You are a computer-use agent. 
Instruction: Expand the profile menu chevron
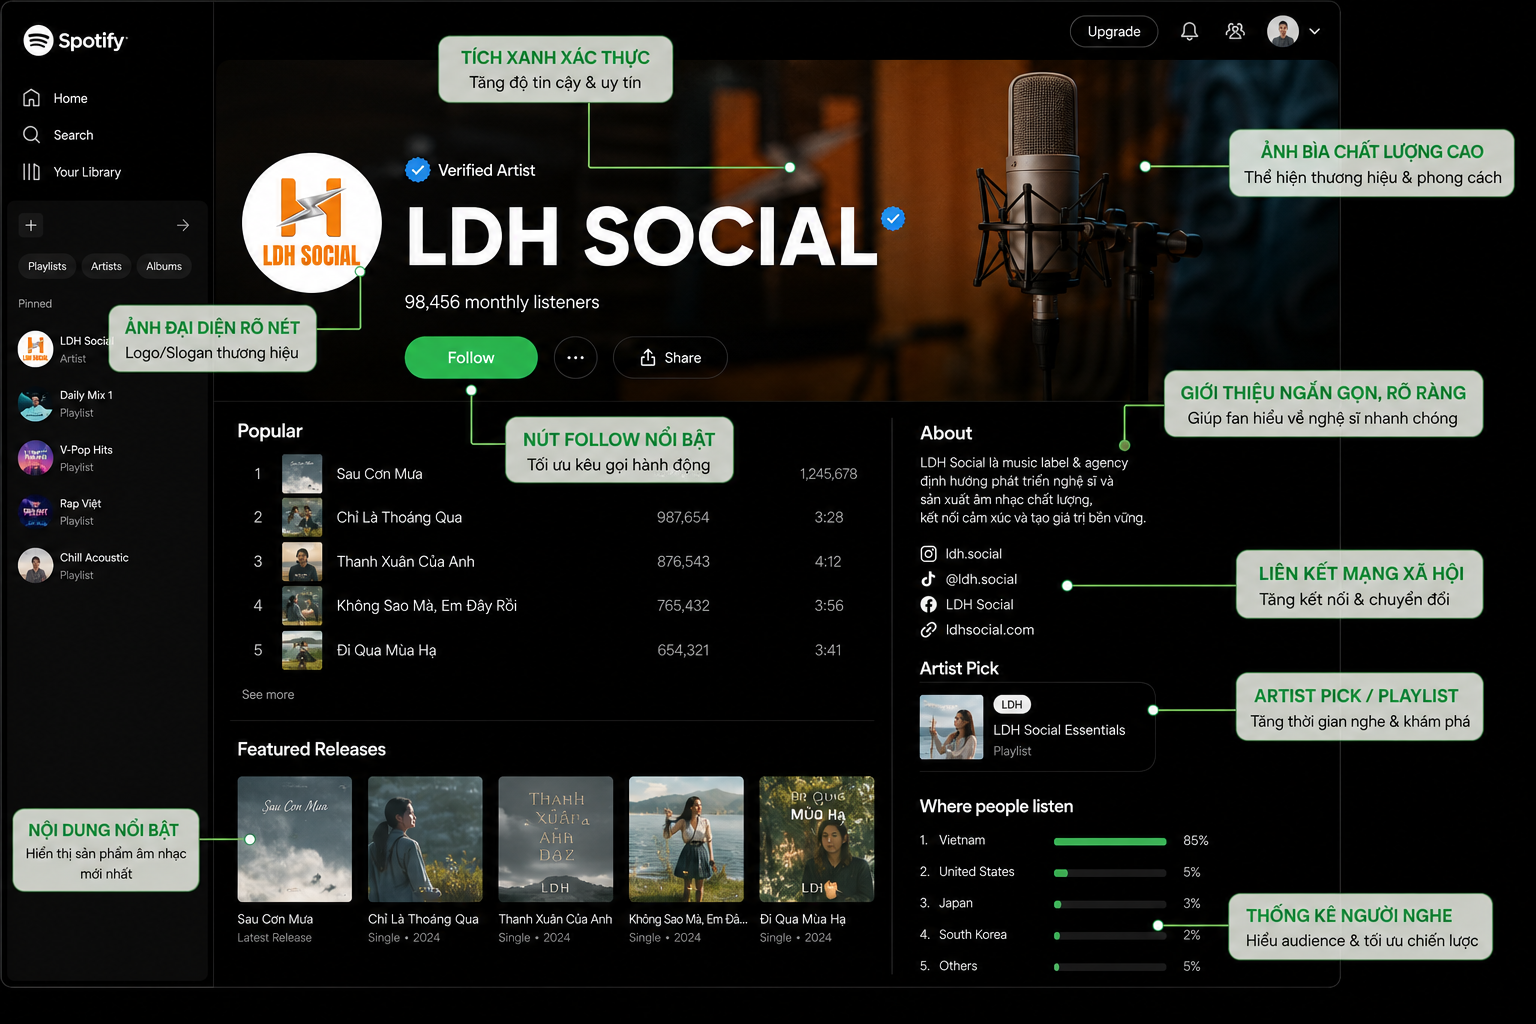click(1315, 32)
